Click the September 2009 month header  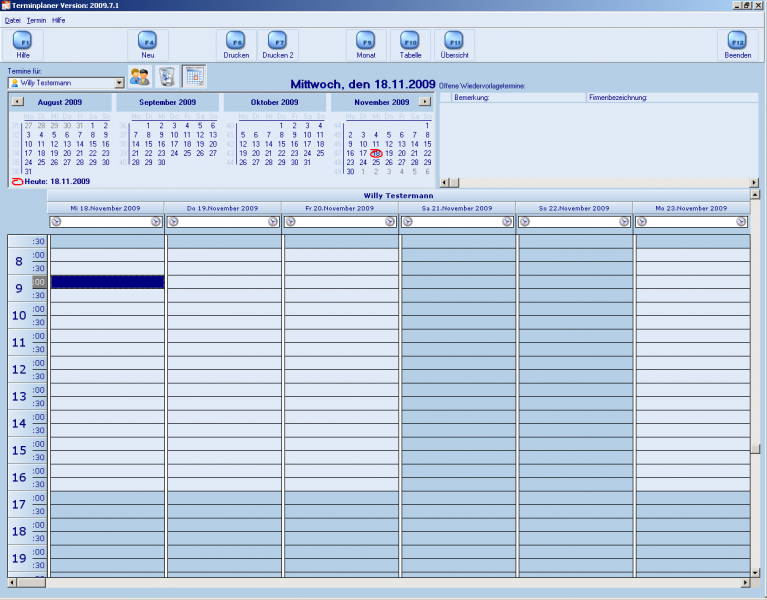(x=167, y=102)
